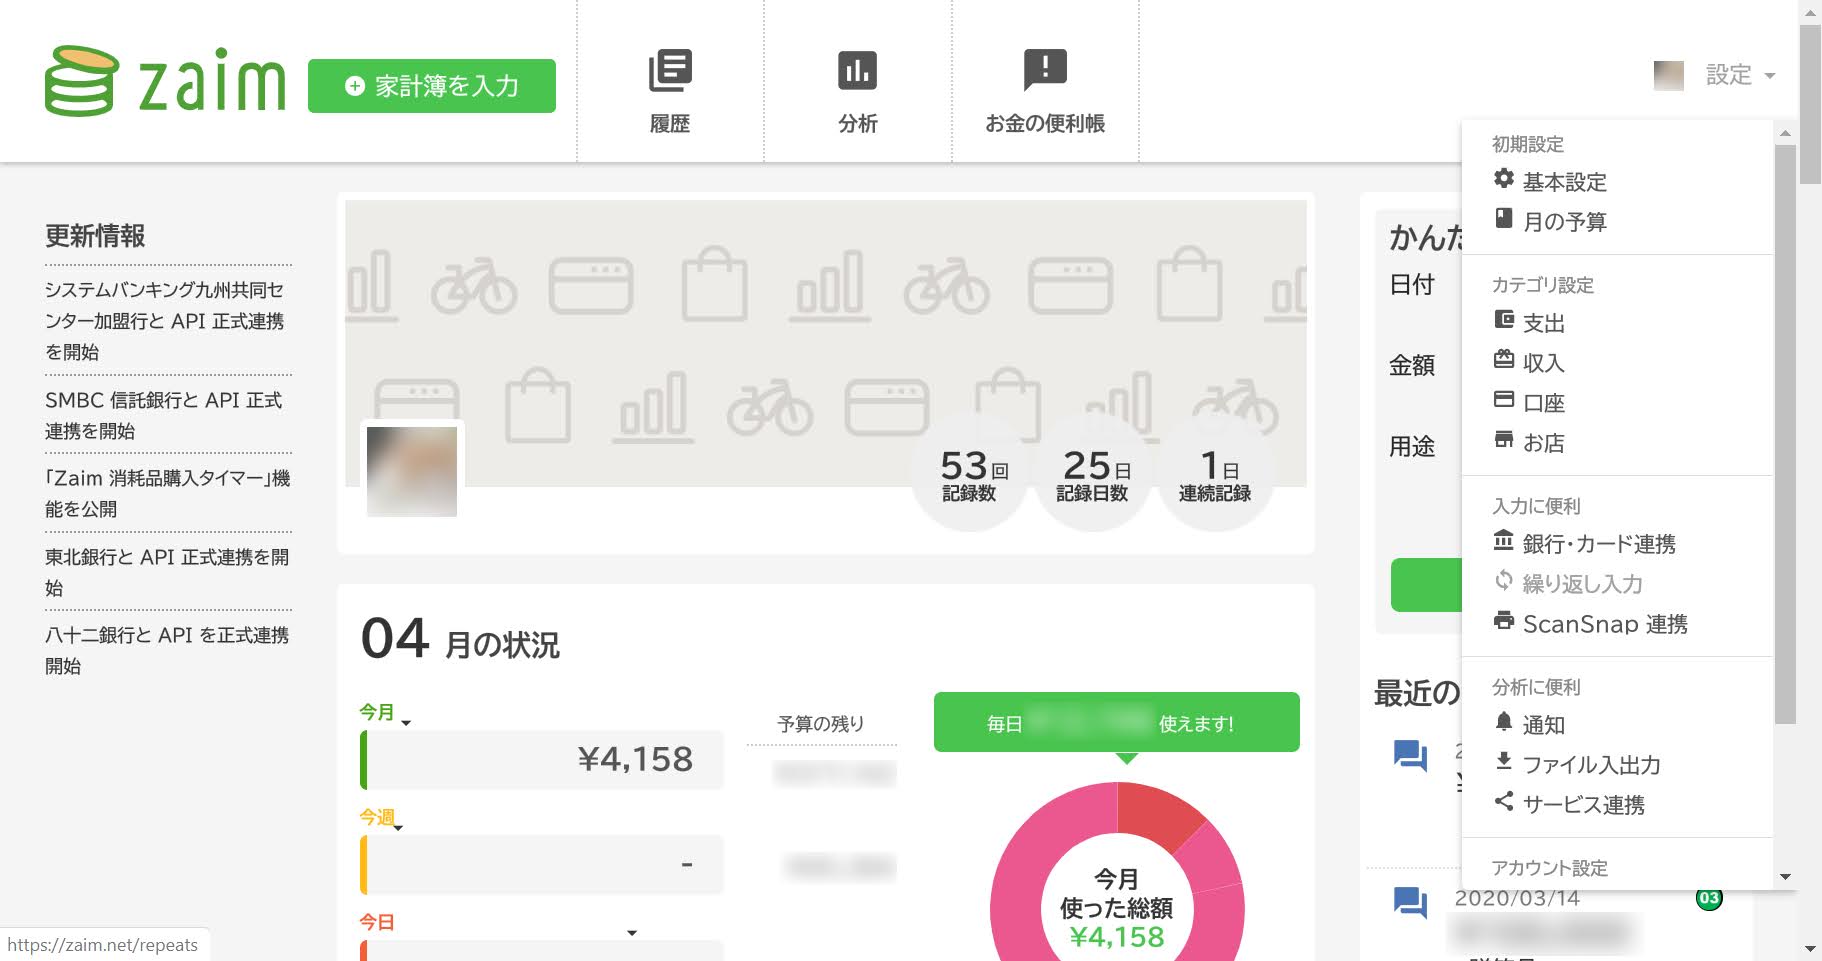
Task: Click the bank icon beside 銀行・カード連携
Action: click(x=1504, y=540)
